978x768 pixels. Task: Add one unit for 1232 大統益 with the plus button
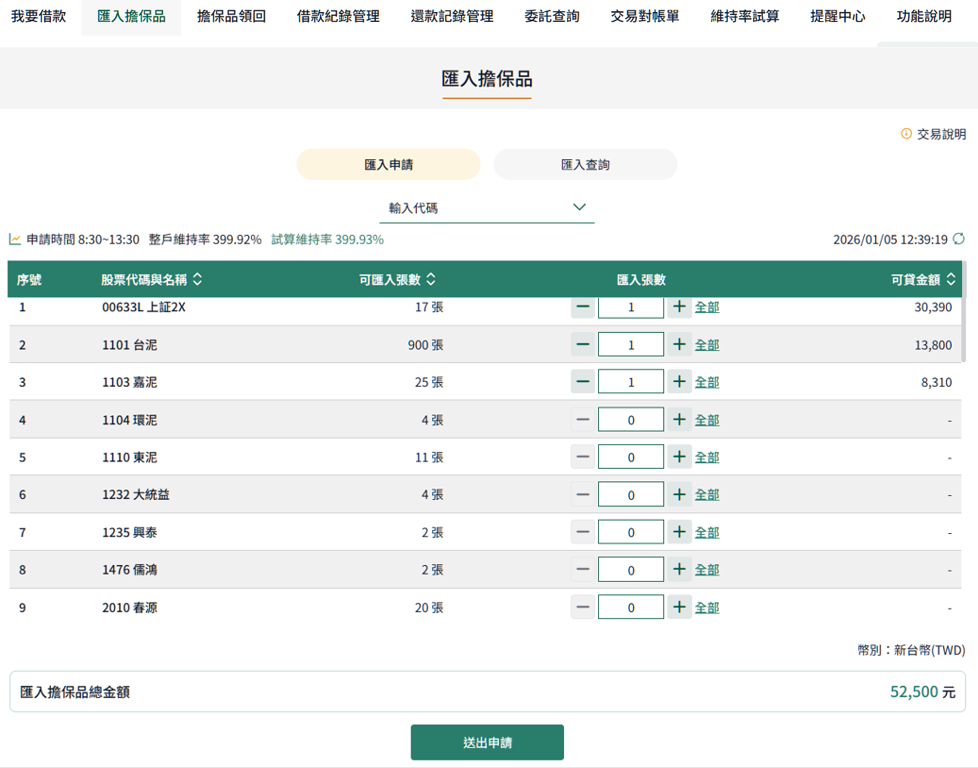point(679,494)
